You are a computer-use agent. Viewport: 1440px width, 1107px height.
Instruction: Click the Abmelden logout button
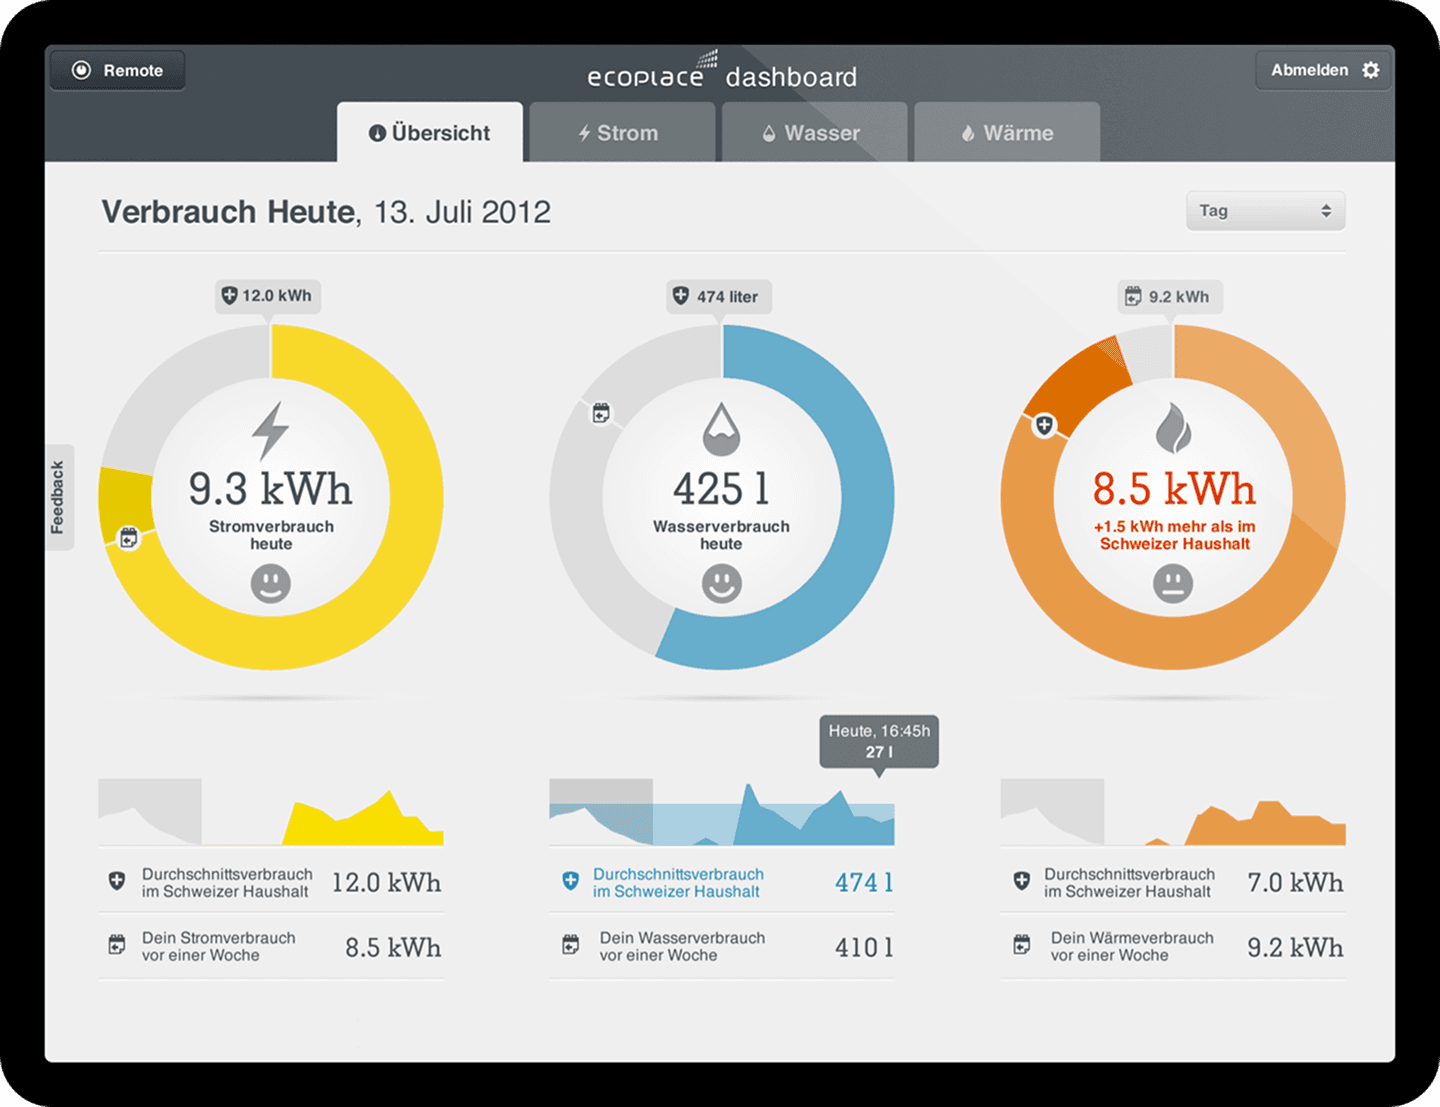1309,70
